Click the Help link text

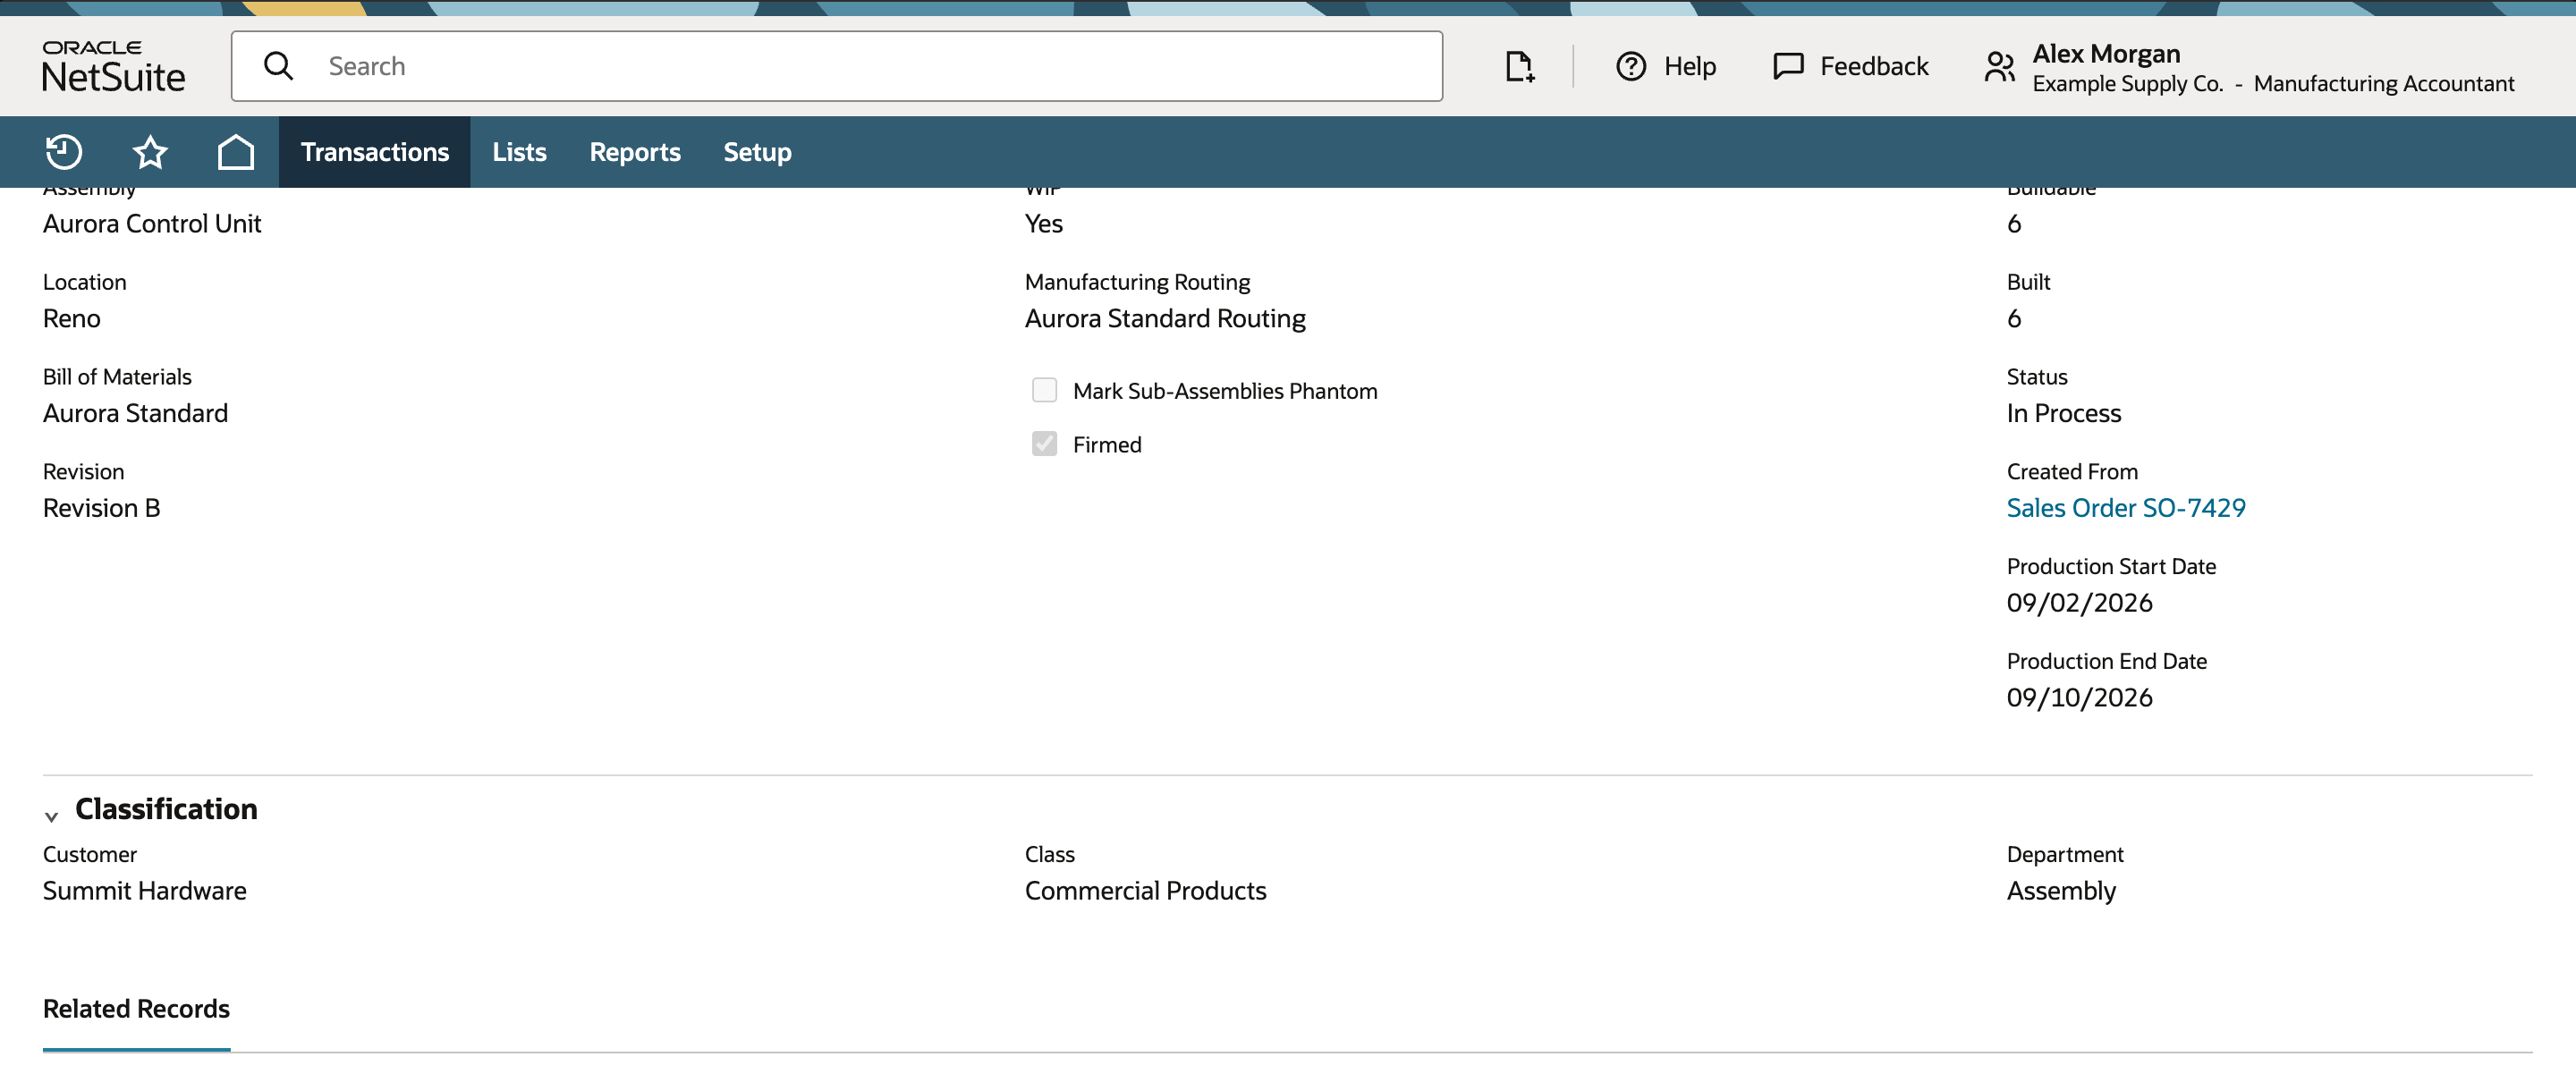click(1689, 66)
